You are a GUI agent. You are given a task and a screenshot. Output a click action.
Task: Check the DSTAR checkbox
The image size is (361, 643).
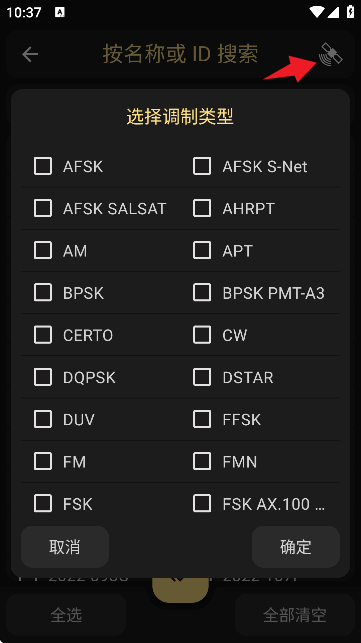point(202,377)
